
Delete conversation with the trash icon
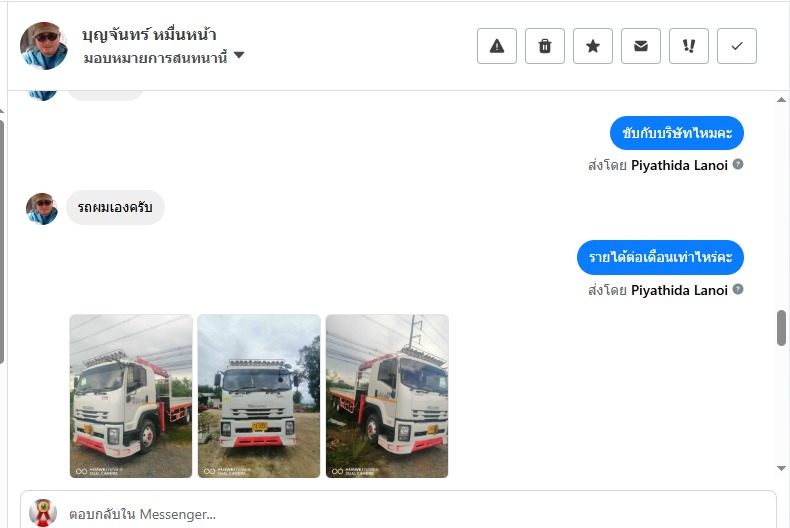click(545, 46)
